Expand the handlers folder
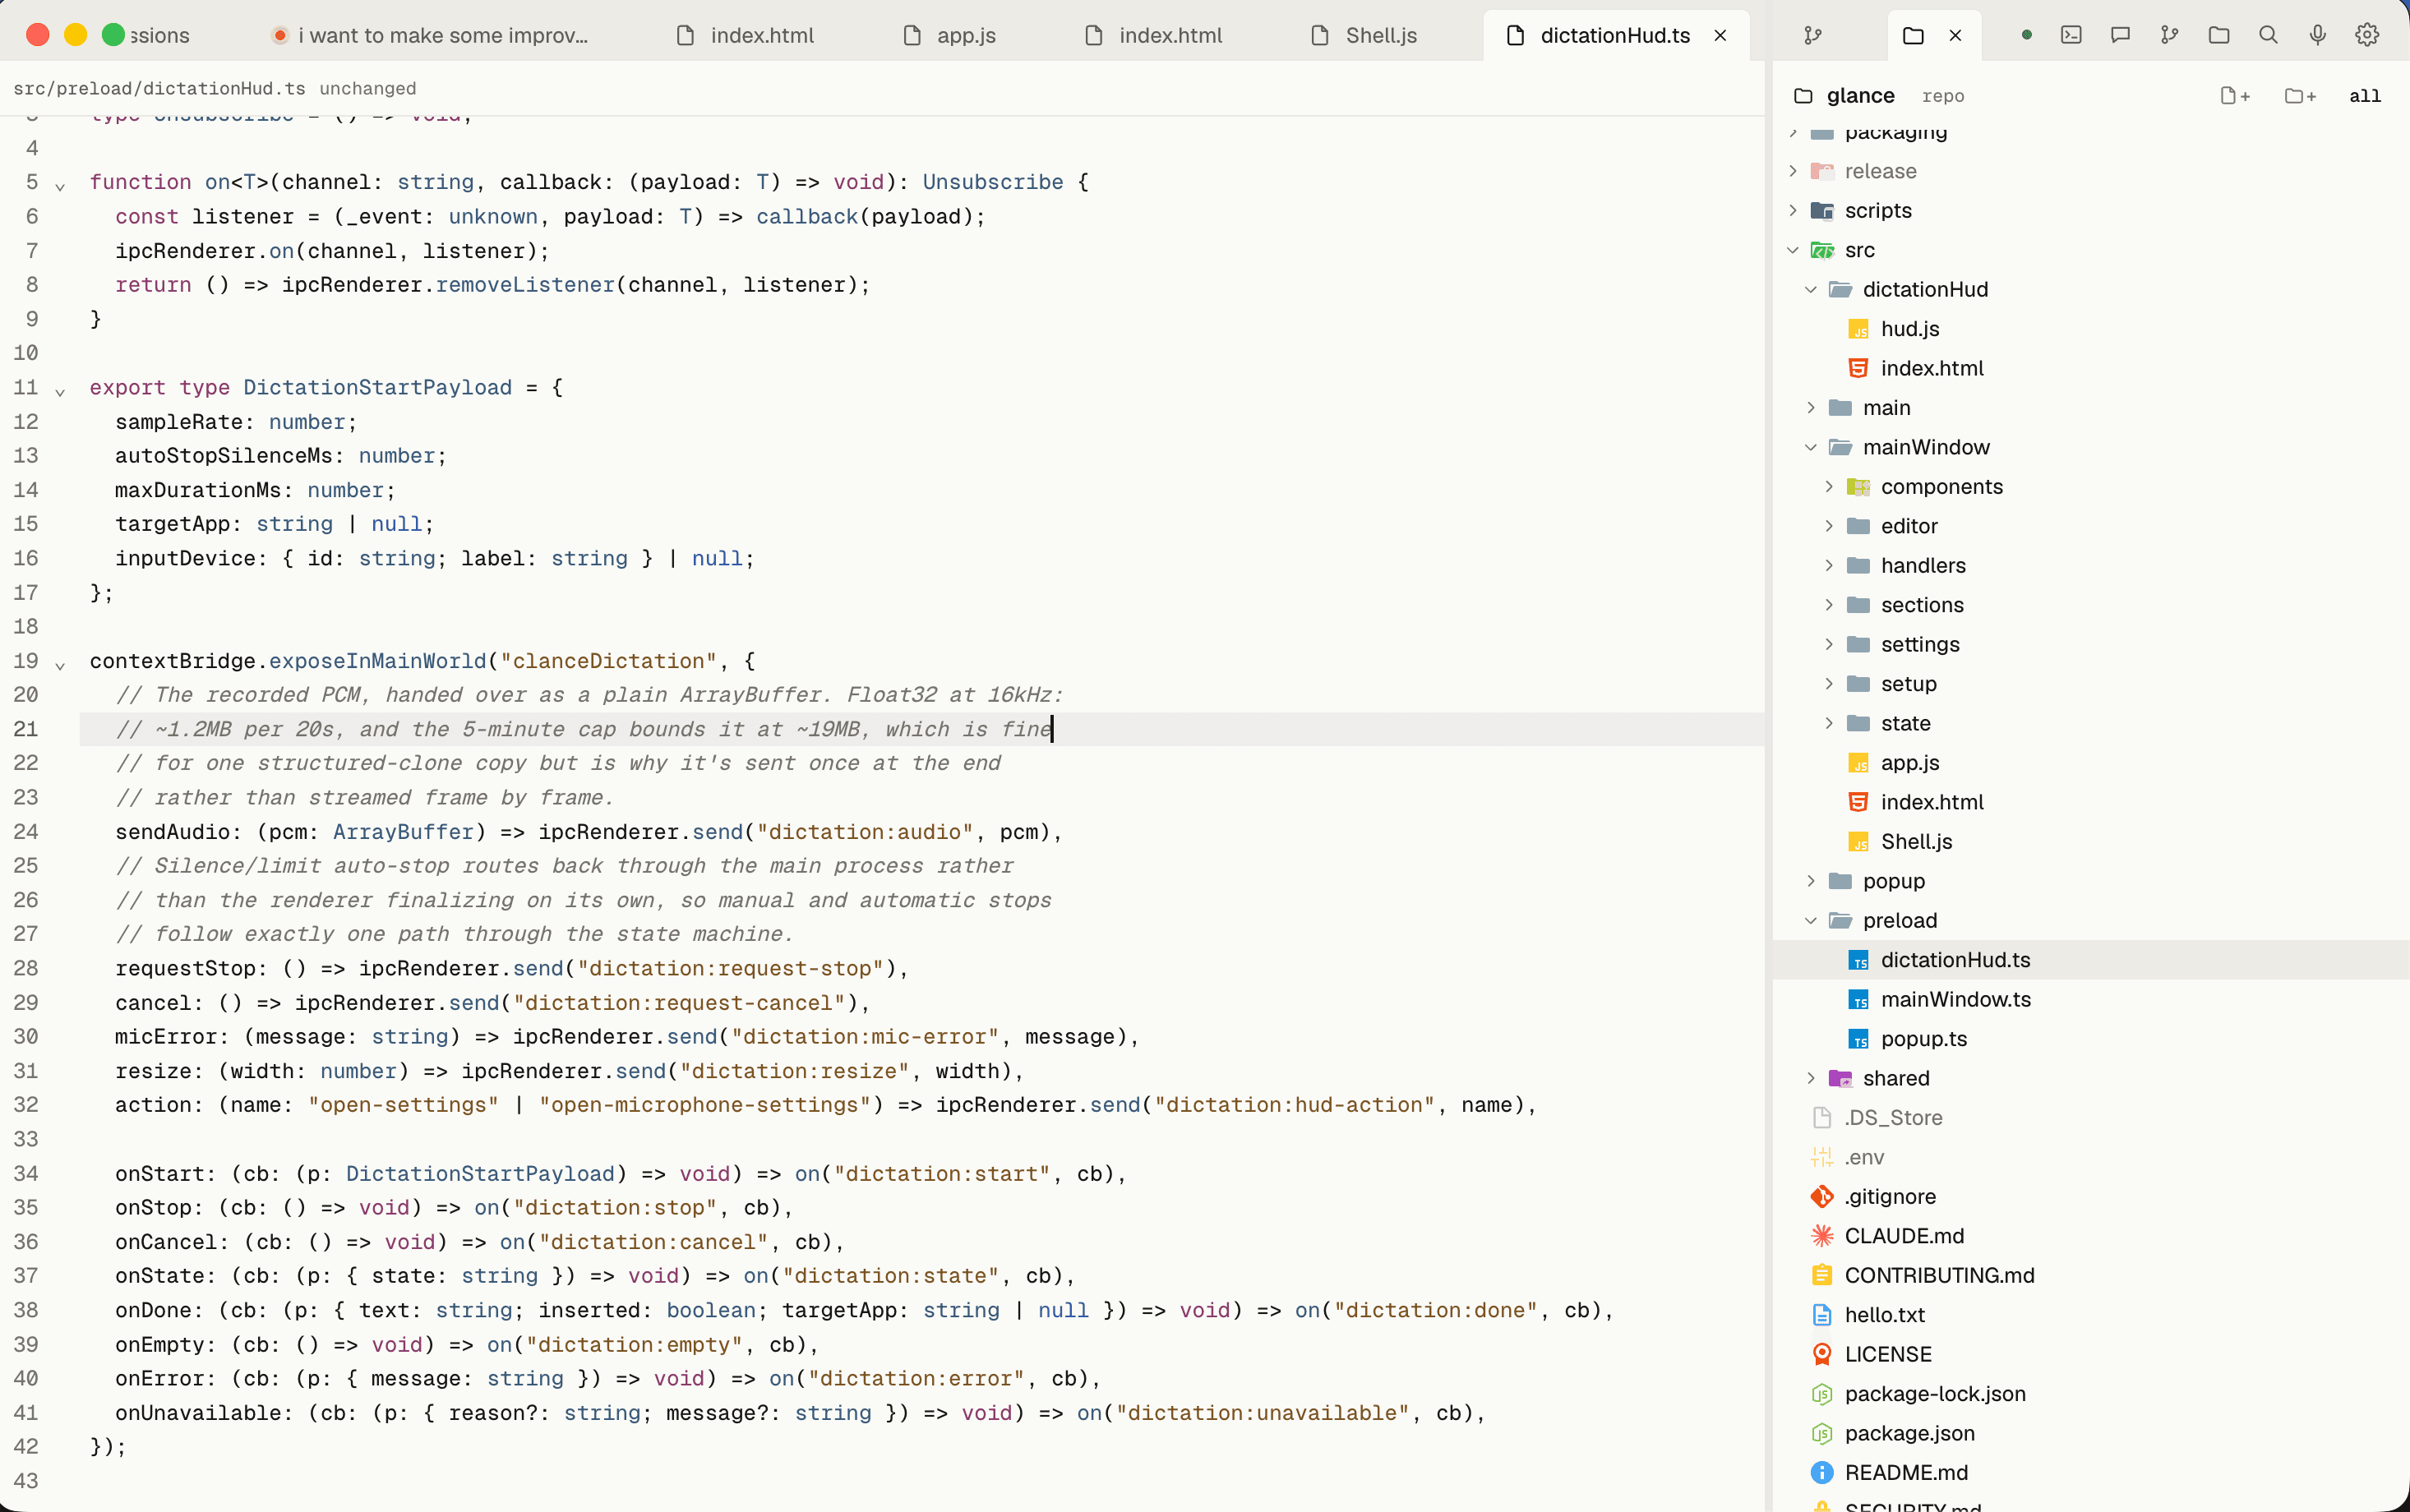 [x=1829, y=566]
